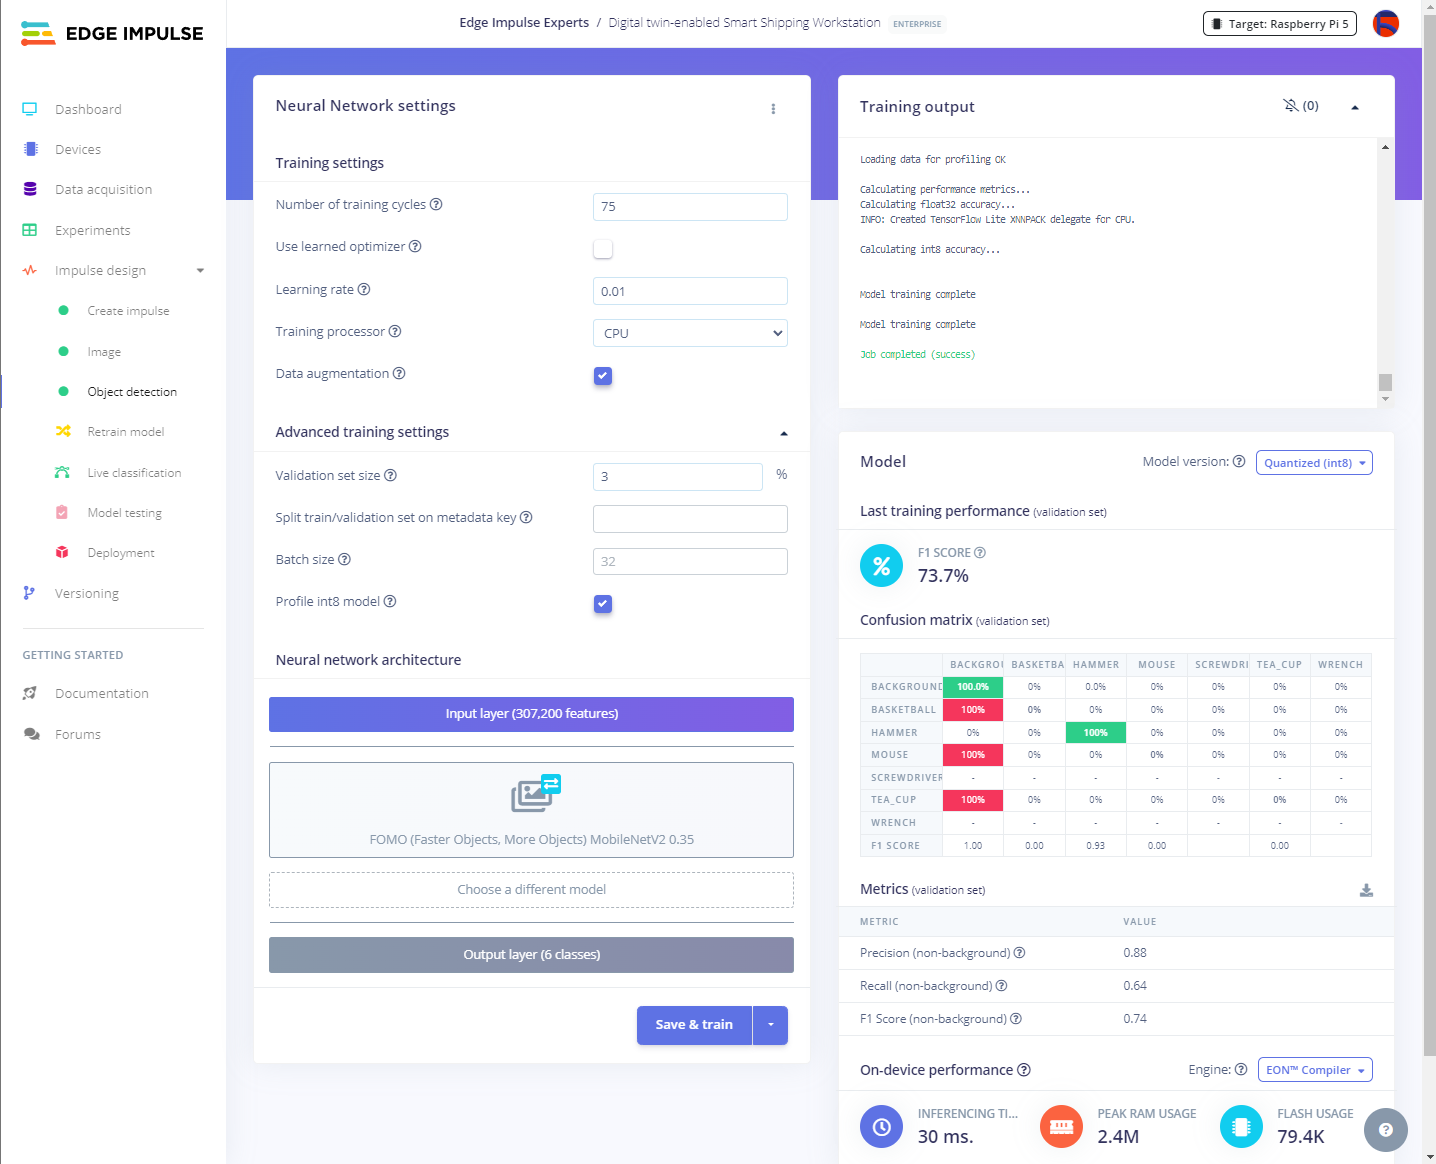Go to Data acquisition in sidebar
1436x1164 pixels.
click(x=103, y=190)
